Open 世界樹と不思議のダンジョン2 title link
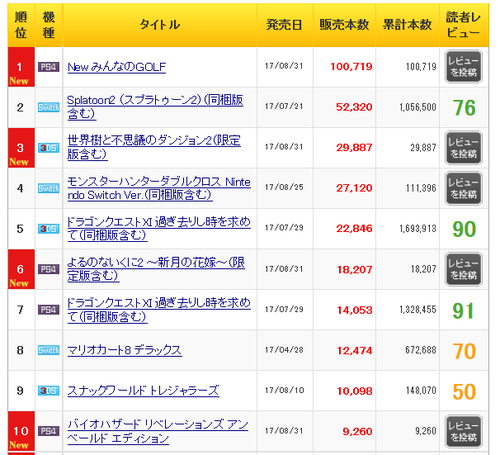The height and width of the screenshot is (455, 500). 154,147
